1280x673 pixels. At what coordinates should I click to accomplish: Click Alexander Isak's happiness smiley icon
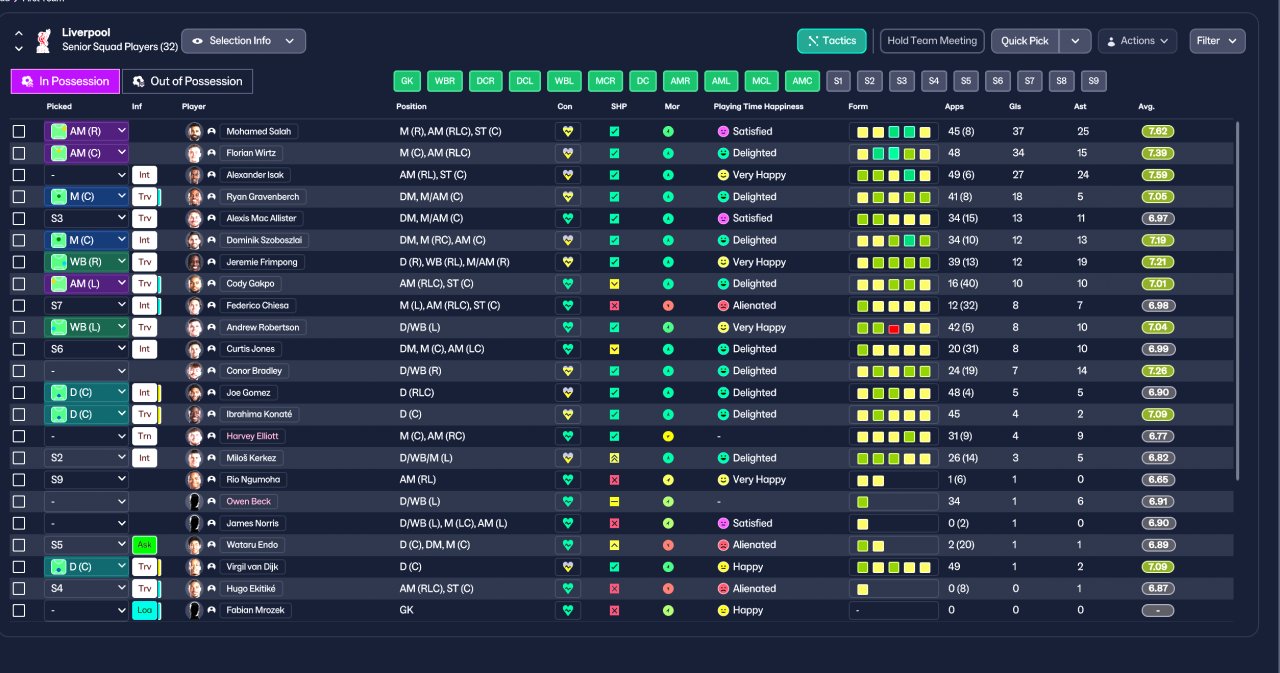[723, 175]
